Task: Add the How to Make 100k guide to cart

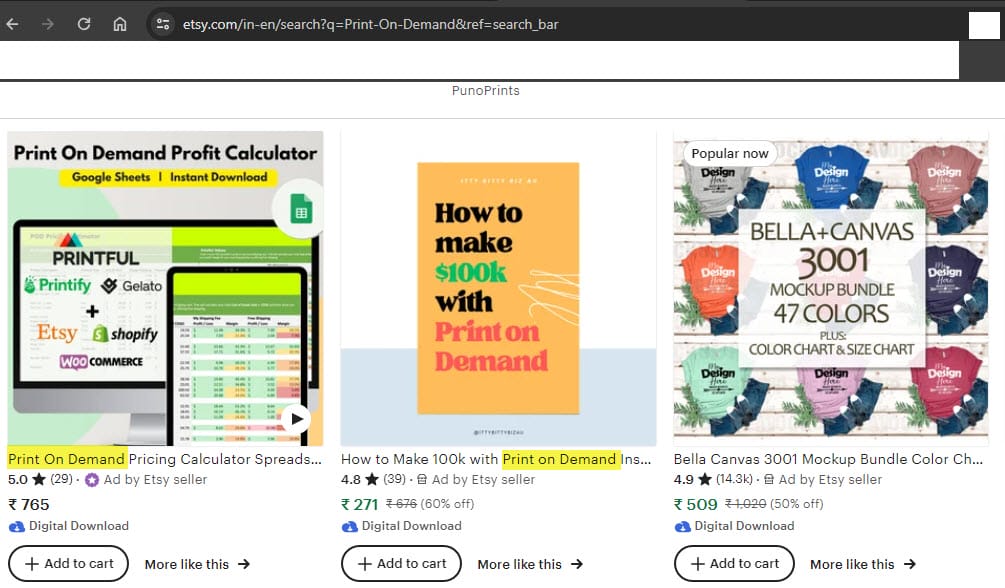Action: [x=401, y=564]
